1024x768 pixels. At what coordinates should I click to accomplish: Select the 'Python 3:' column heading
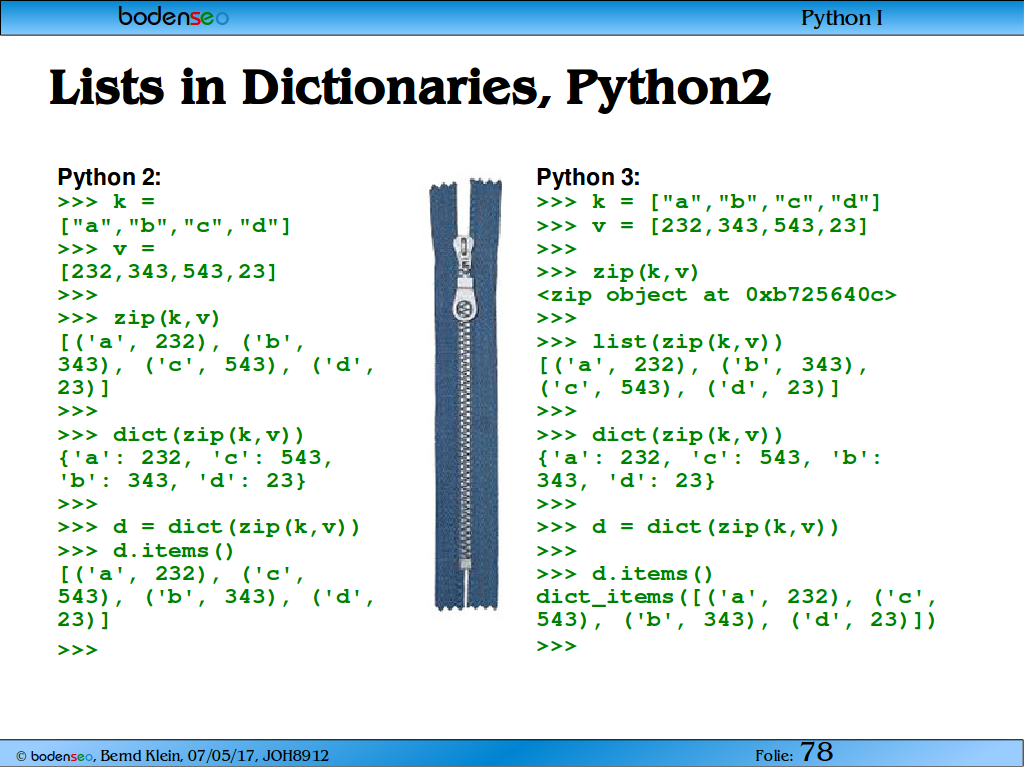click(588, 177)
